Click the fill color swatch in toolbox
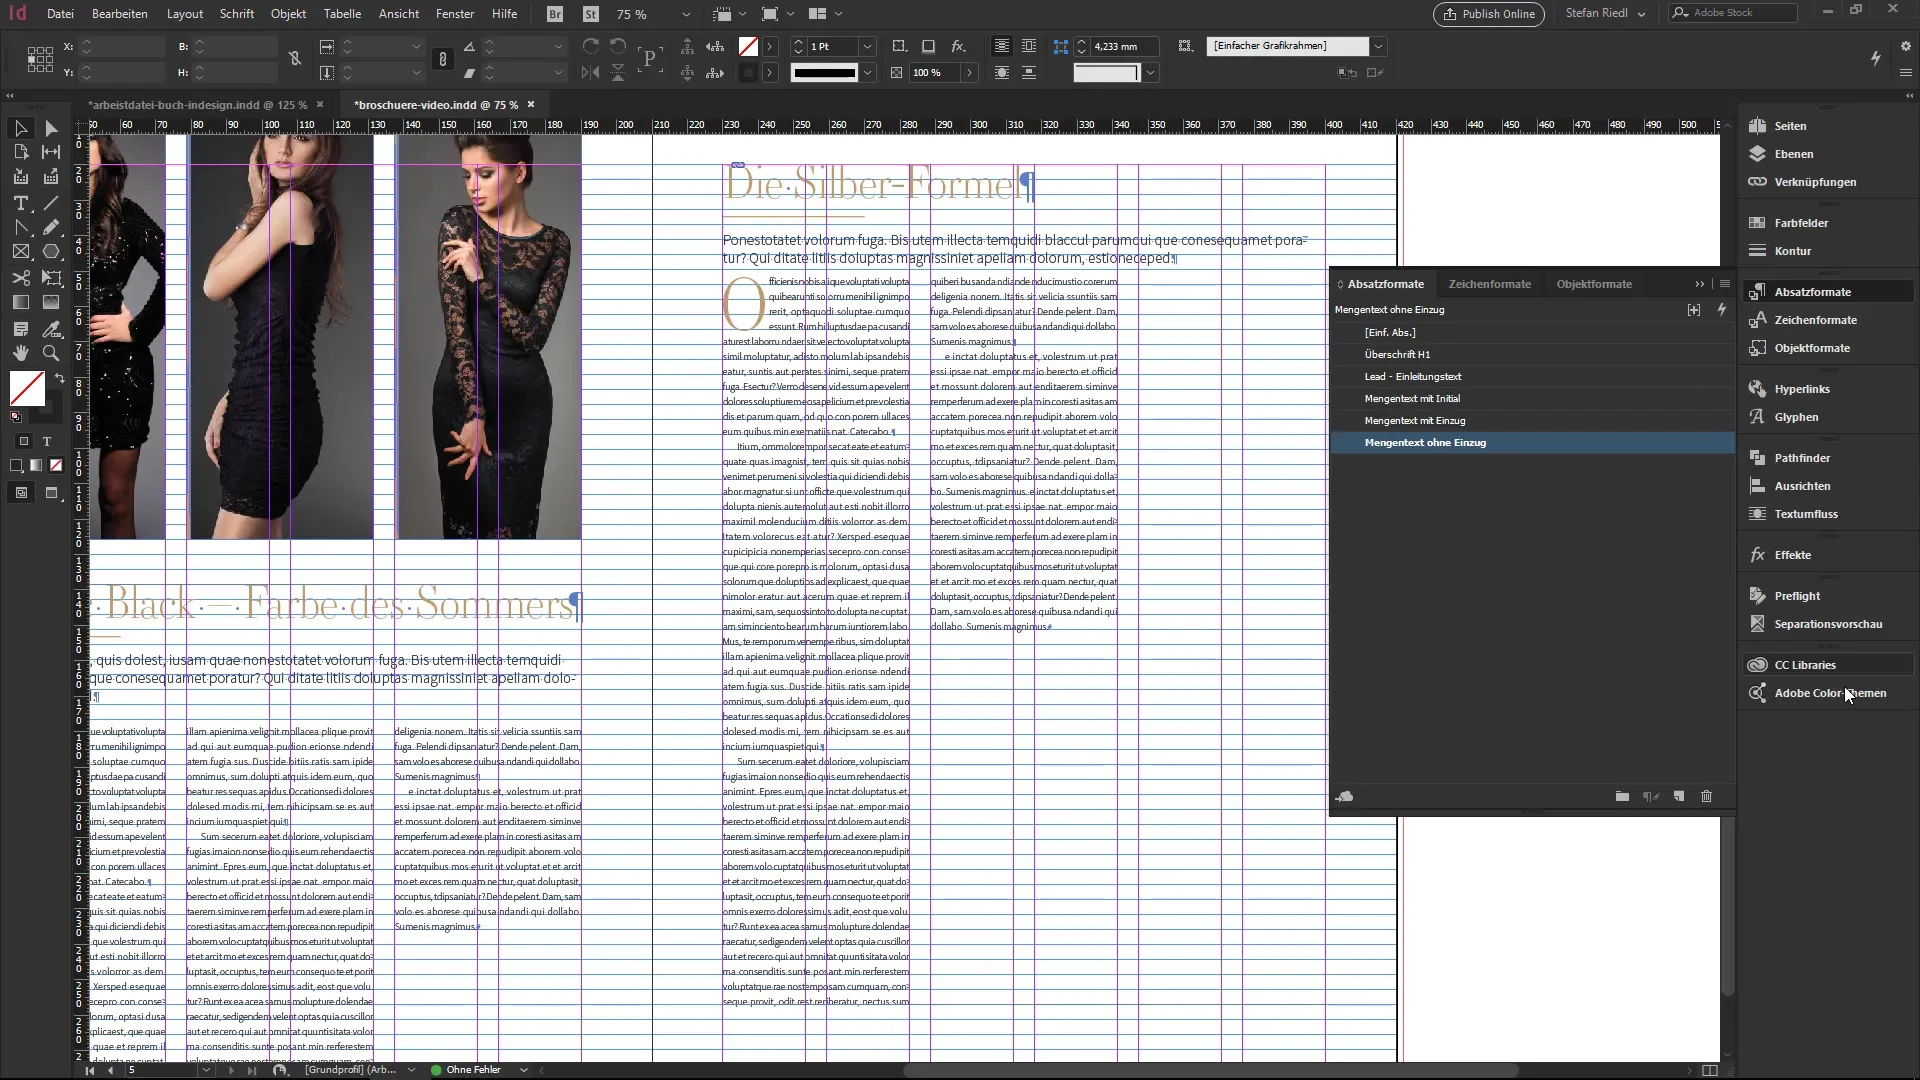The height and width of the screenshot is (1080, 1920). pos(27,388)
